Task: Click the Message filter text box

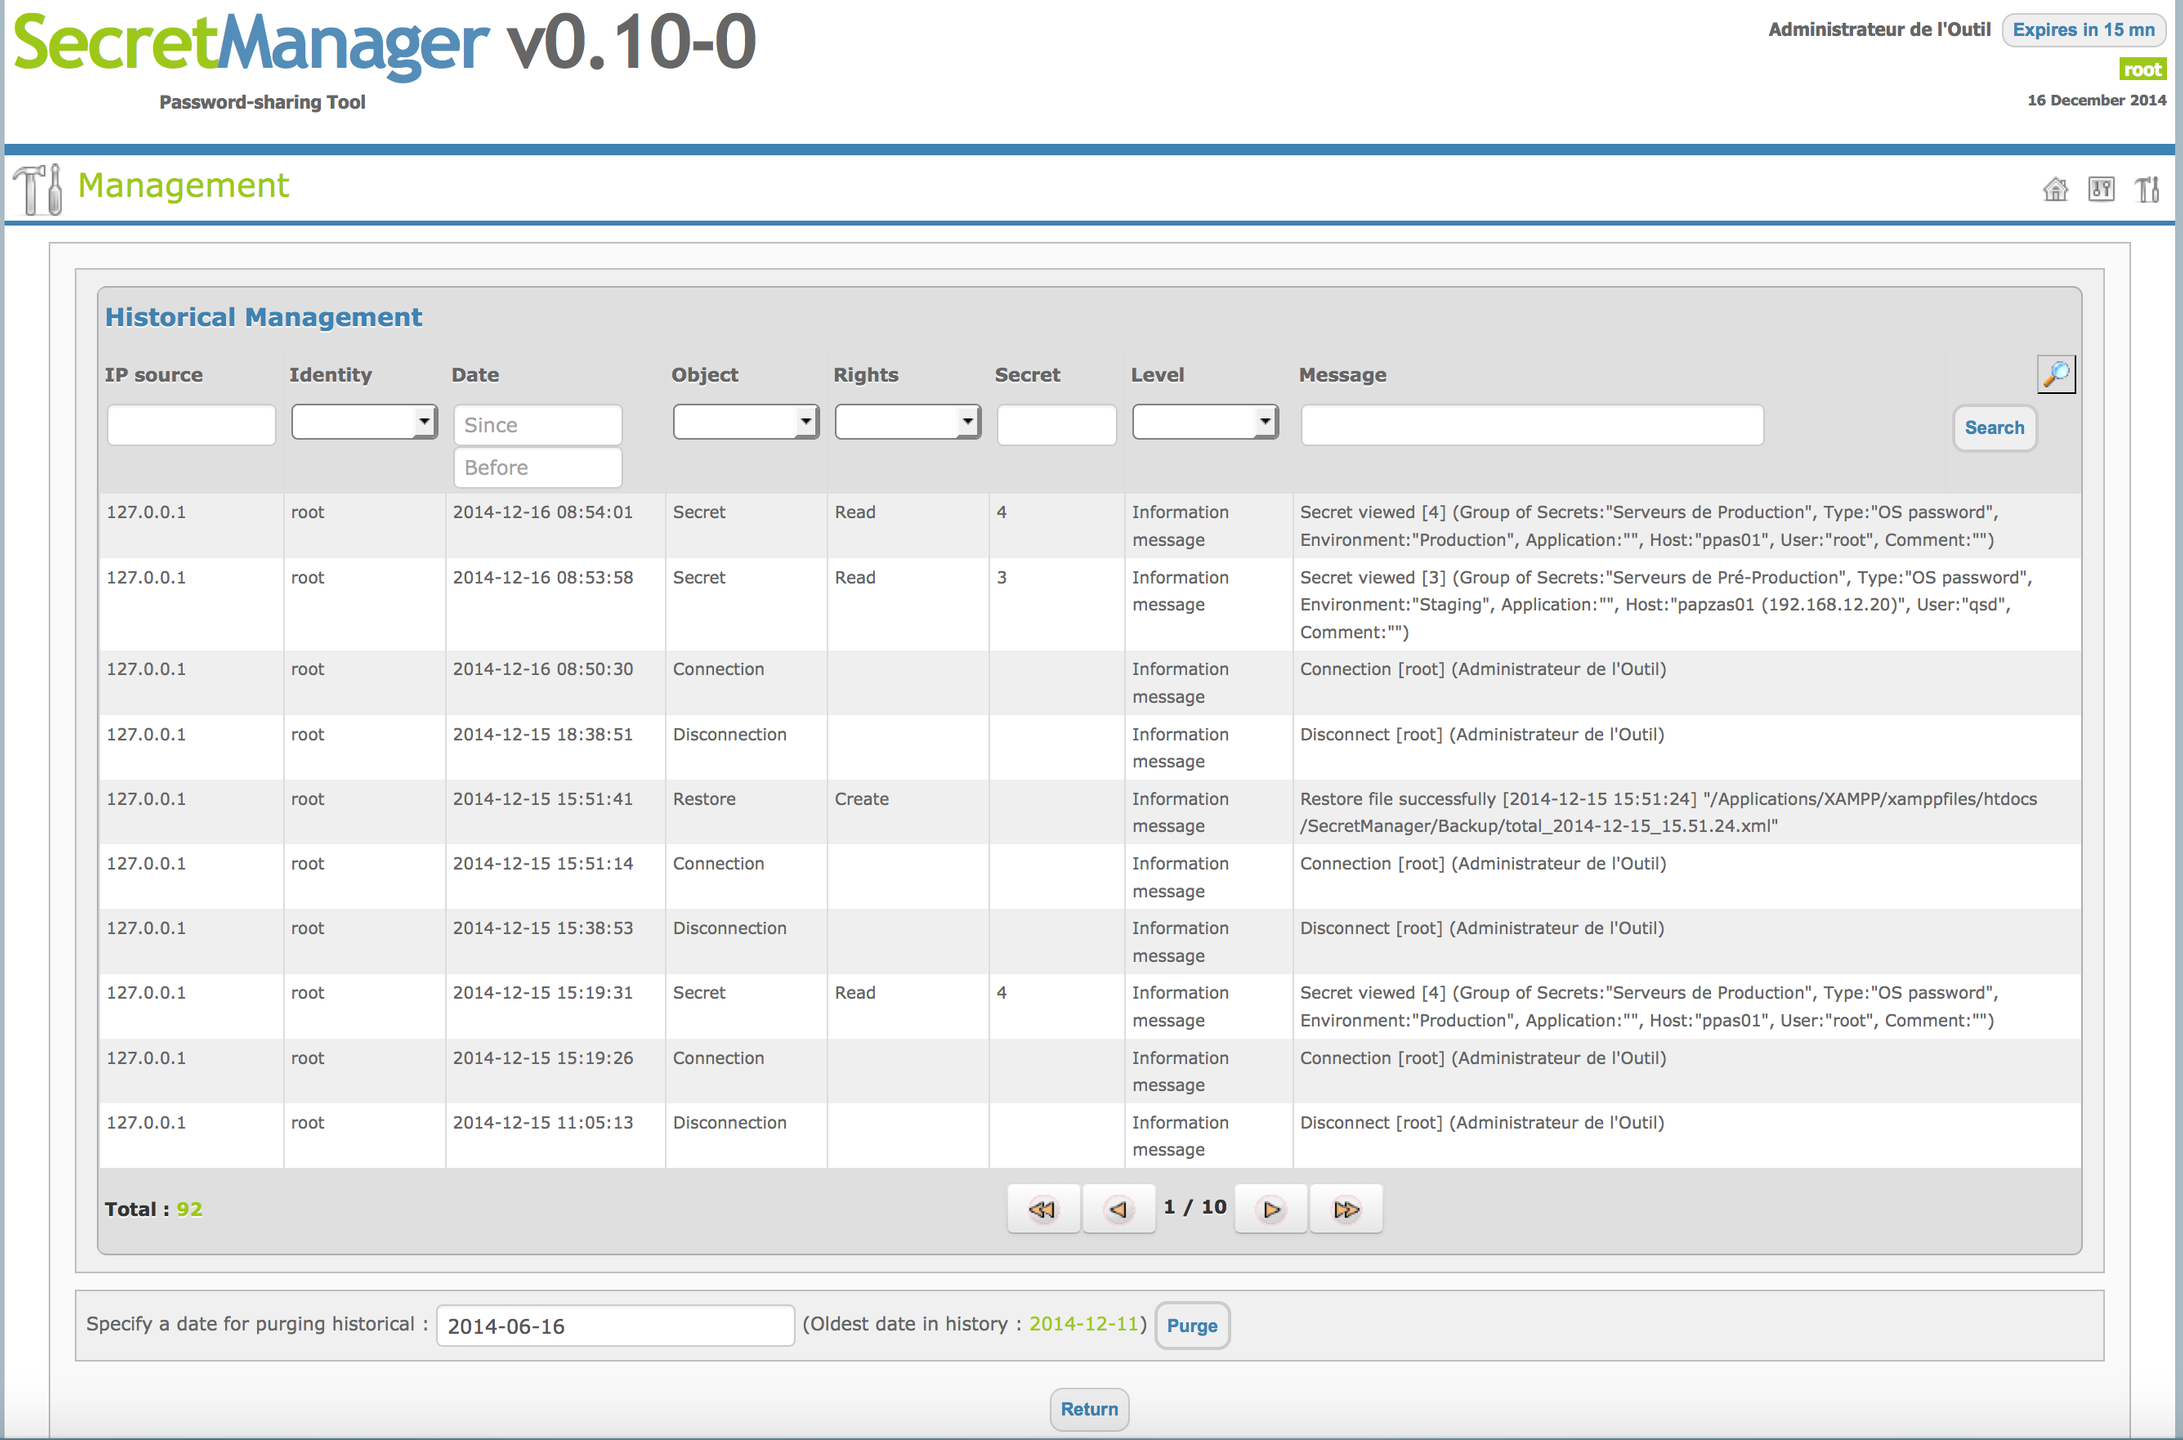Action: pos(1531,425)
